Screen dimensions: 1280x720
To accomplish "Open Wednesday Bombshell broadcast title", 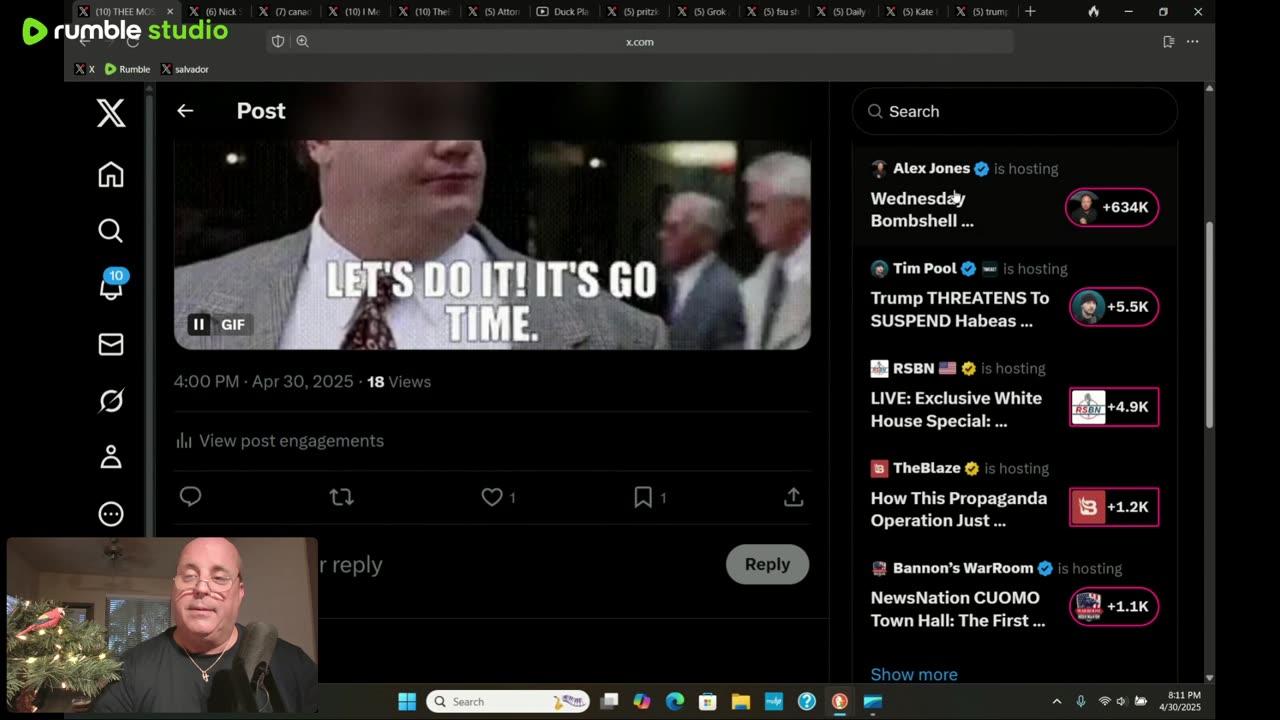I will click(922, 210).
